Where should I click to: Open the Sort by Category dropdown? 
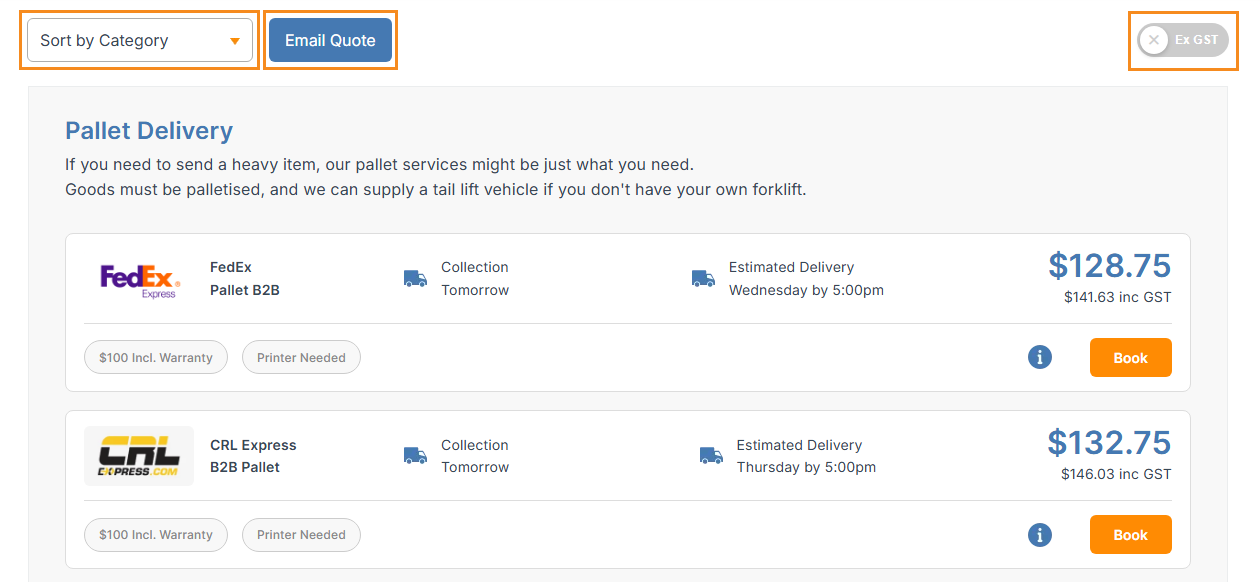pyautogui.click(x=140, y=40)
